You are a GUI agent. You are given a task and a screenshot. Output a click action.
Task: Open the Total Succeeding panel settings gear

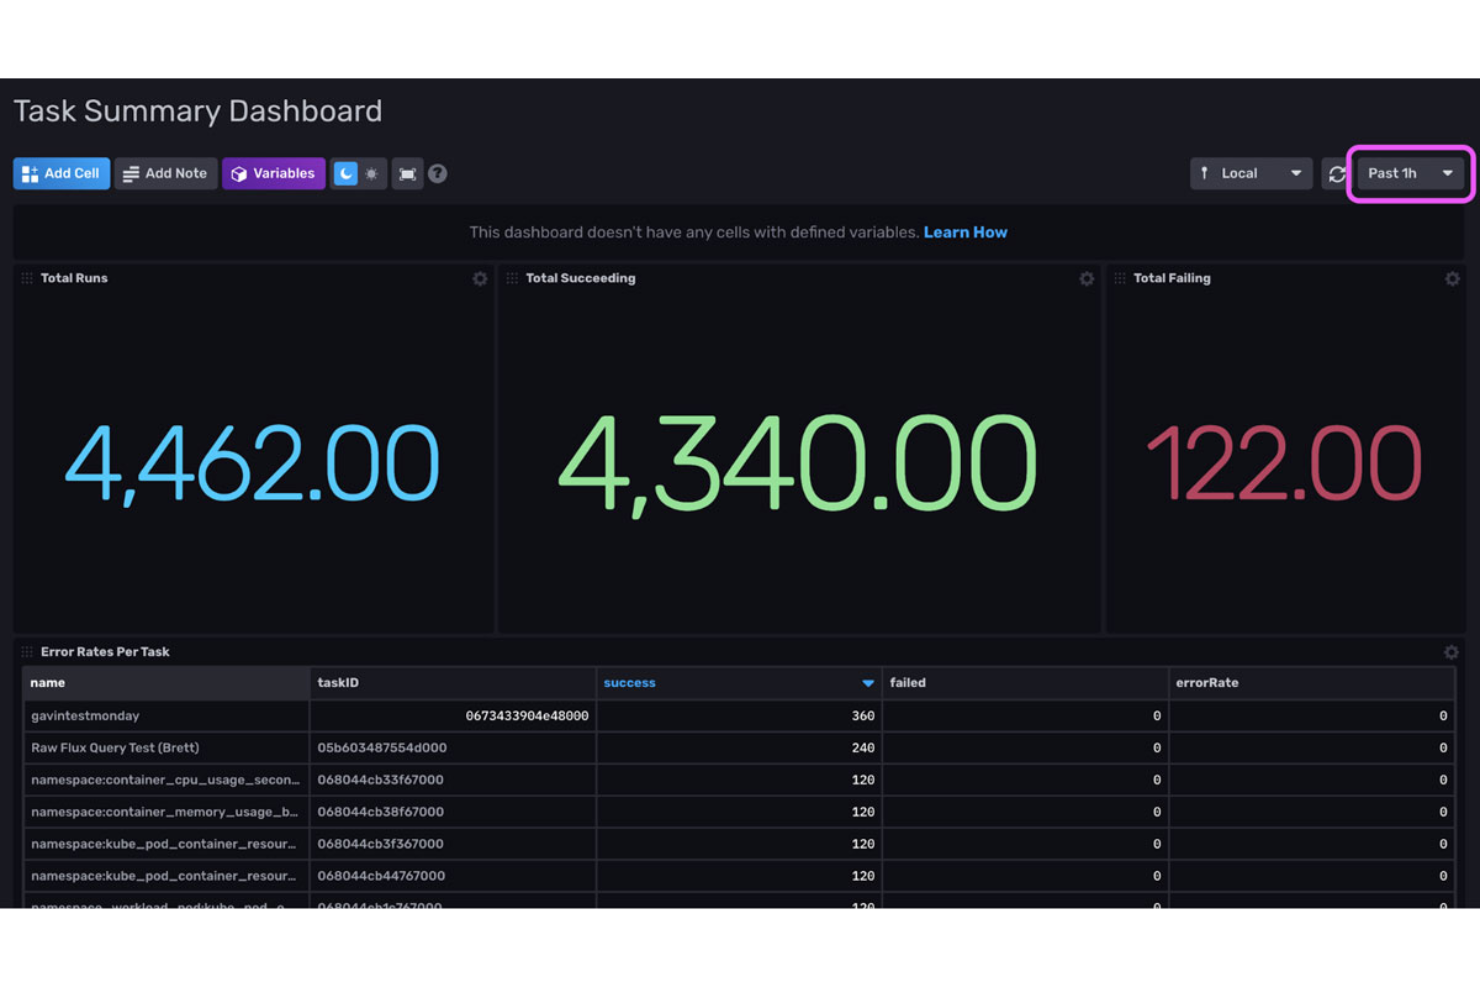point(1087,279)
